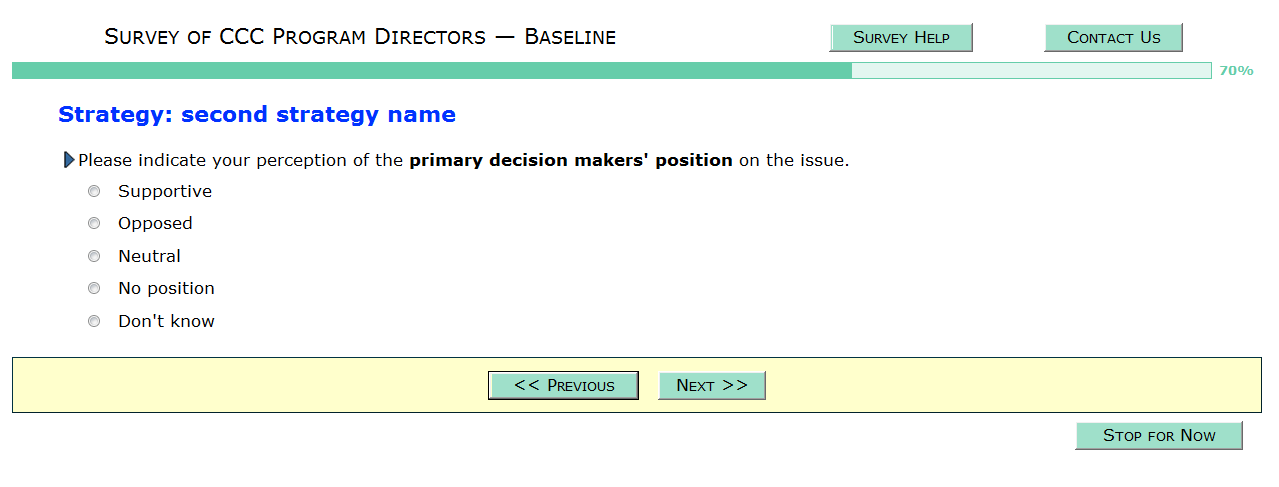Click the 'Don't know' option label text
1279x487 pixels.
[166, 321]
